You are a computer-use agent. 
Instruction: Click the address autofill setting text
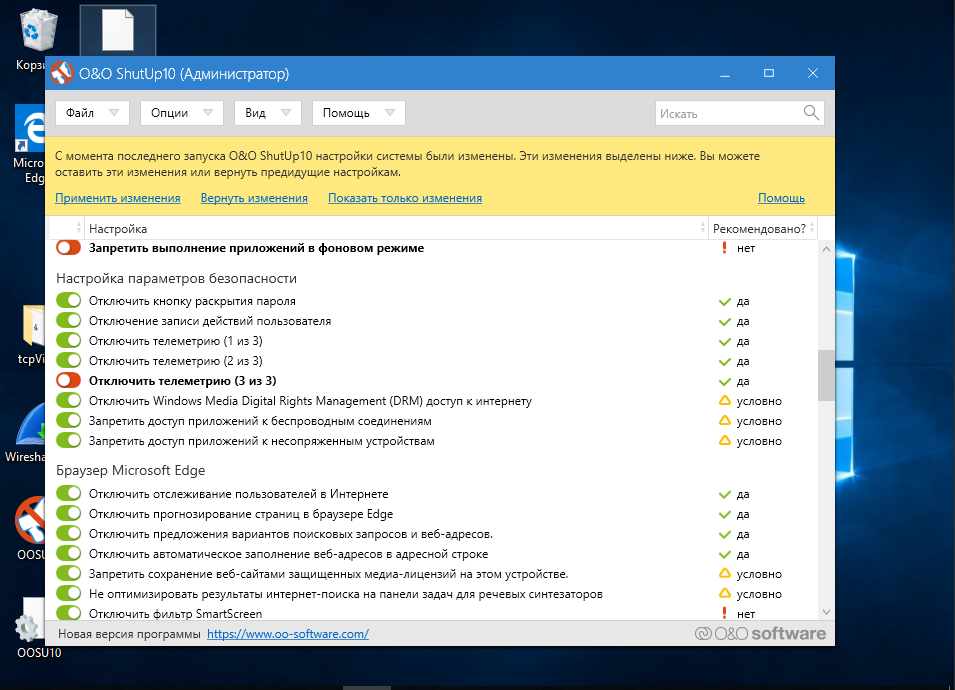[x=288, y=554]
